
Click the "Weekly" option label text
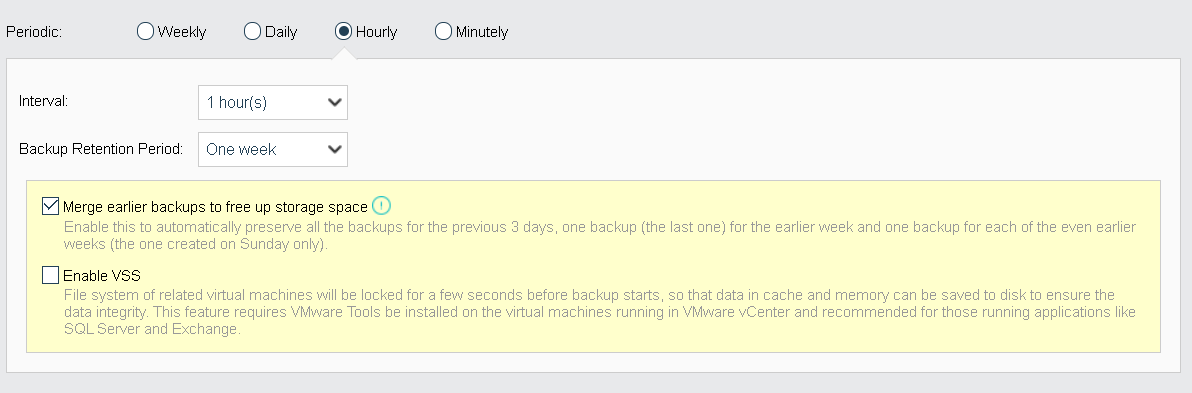182,32
